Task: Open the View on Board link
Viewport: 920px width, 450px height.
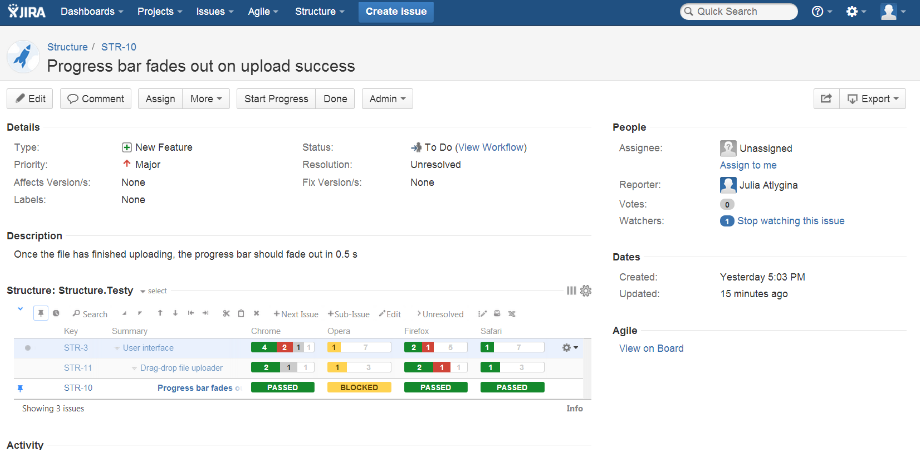Action: pyautogui.click(x=651, y=348)
